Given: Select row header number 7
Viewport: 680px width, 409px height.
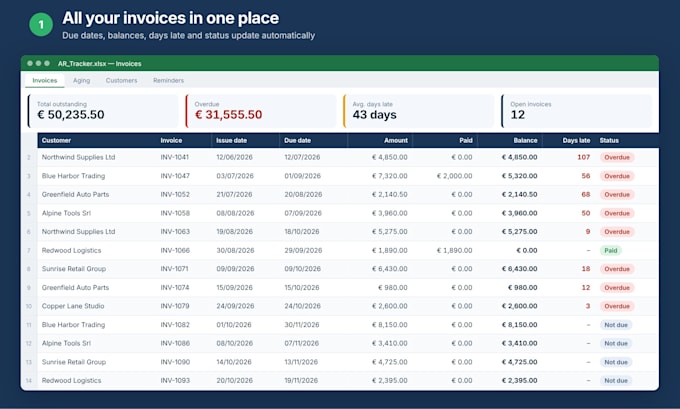Looking at the screenshot, I should point(29,250).
